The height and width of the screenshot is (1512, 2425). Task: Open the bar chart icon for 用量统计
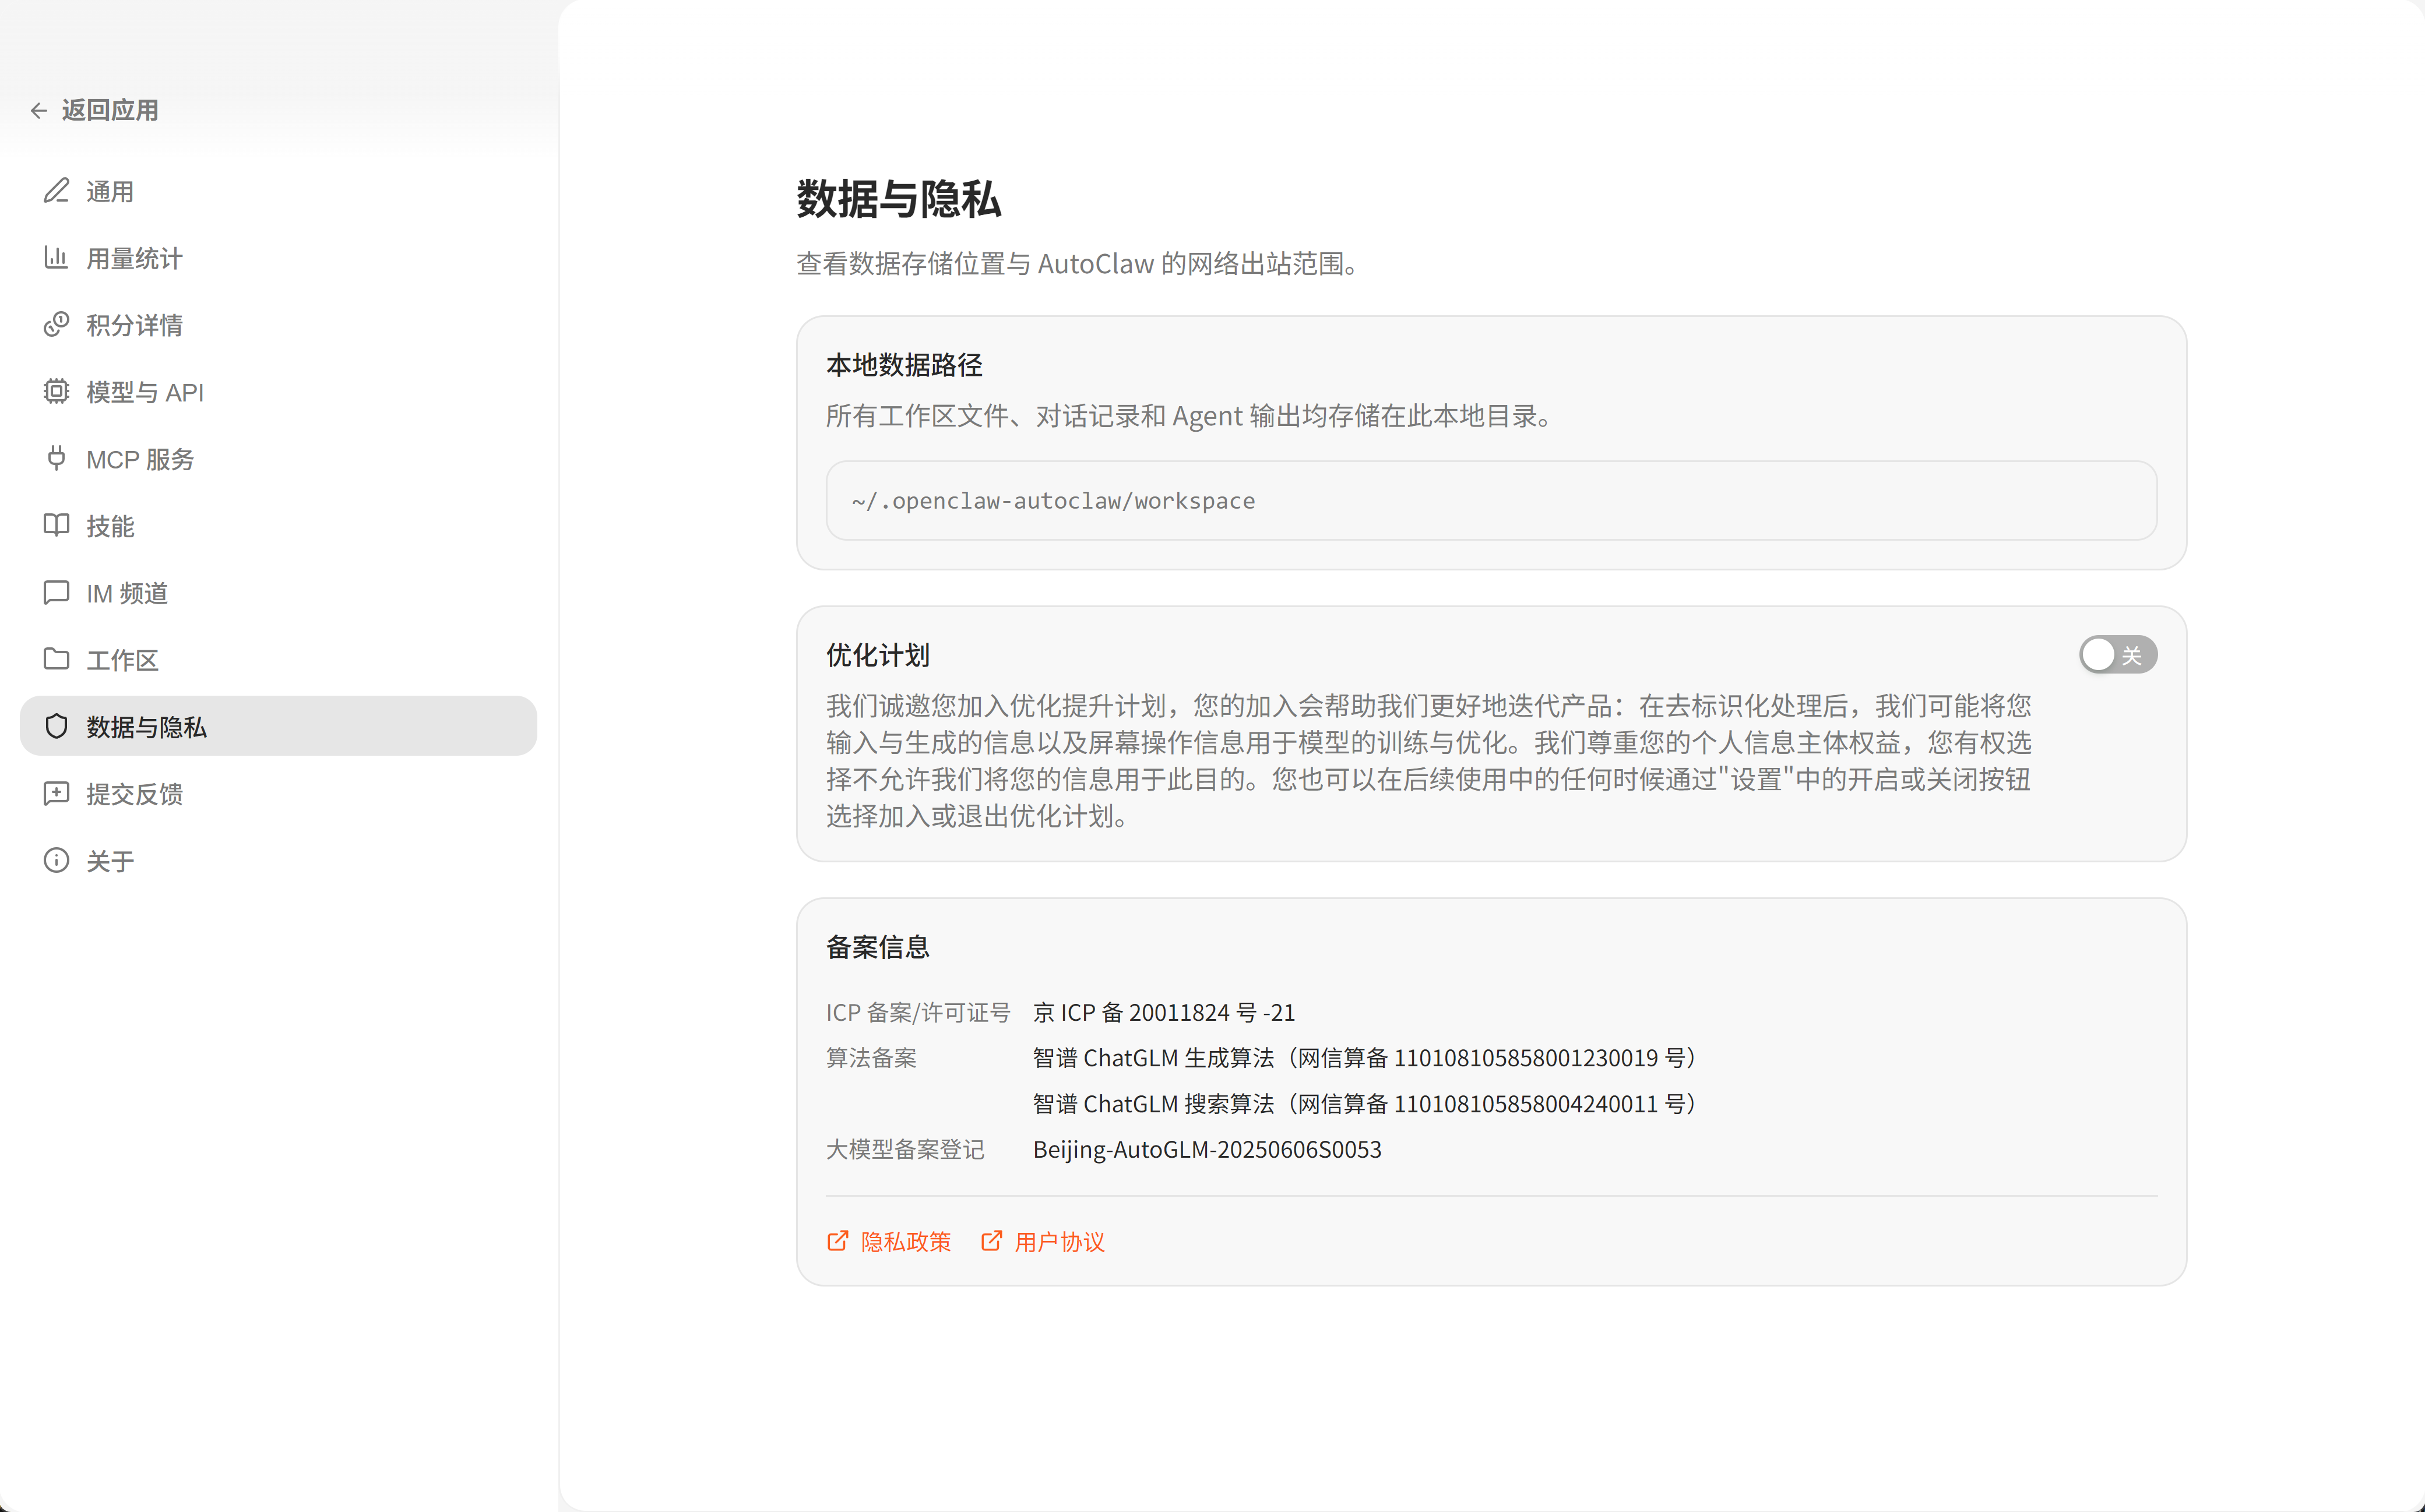(x=56, y=257)
